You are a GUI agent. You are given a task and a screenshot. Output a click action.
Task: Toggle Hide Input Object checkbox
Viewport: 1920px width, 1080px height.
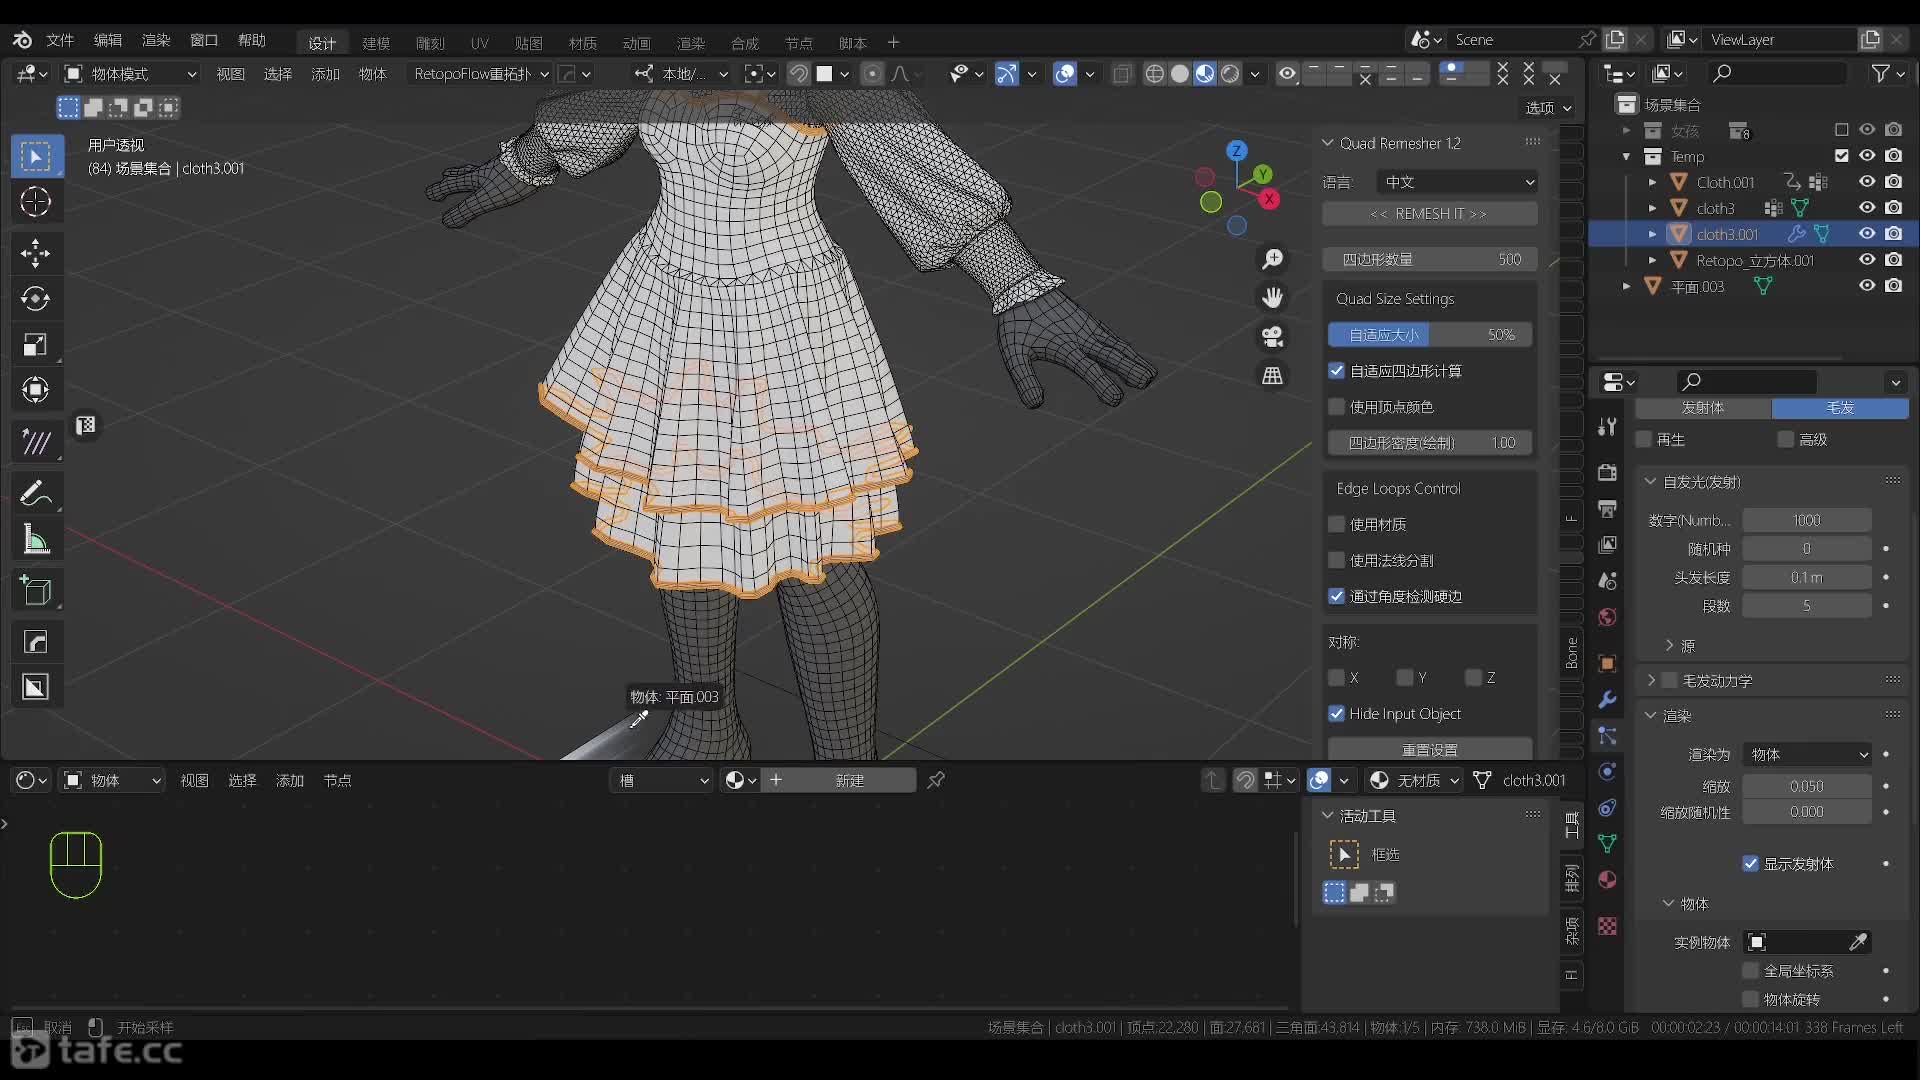(1337, 714)
